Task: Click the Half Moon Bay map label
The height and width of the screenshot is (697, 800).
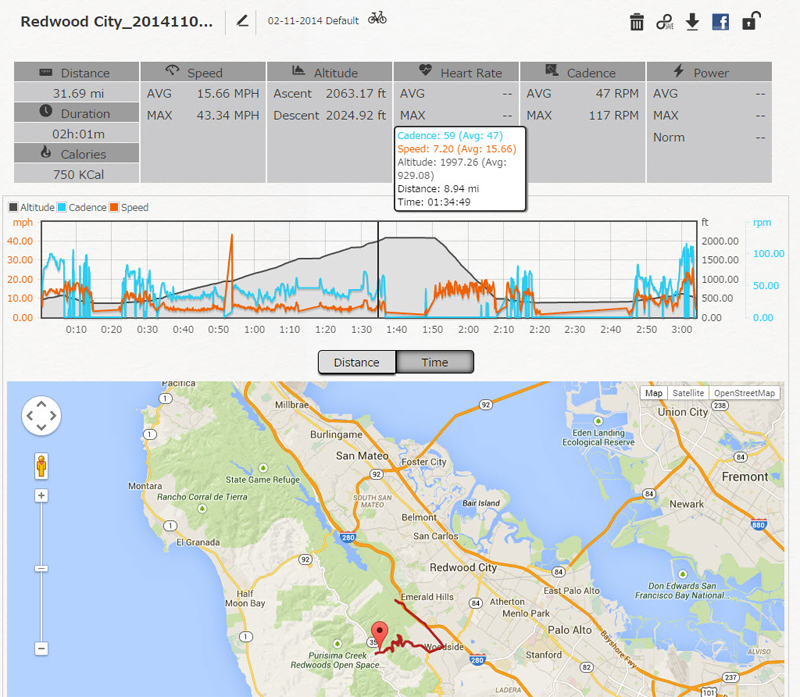Action: pyautogui.click(x=245, y=599)
